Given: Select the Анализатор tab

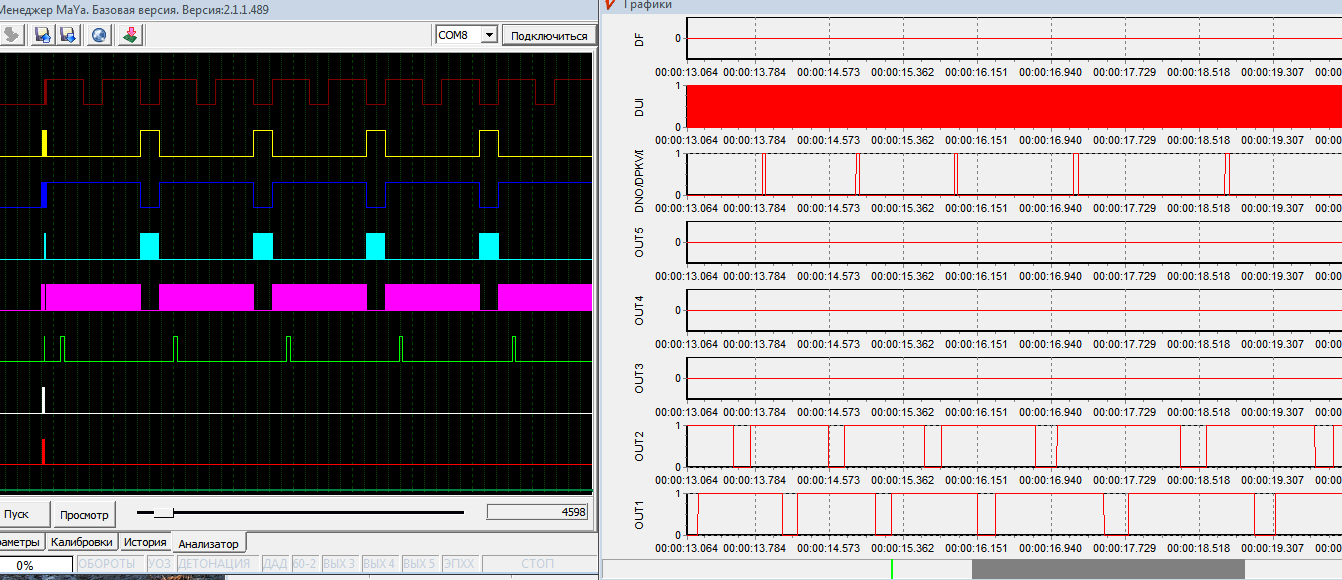Looking at the screenshot, I should [209, 543].
